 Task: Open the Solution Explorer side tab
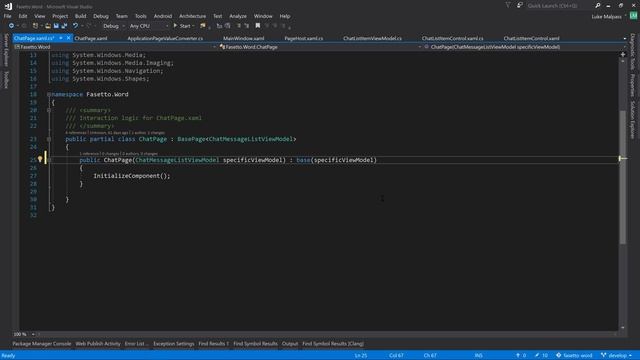(633, 120)
